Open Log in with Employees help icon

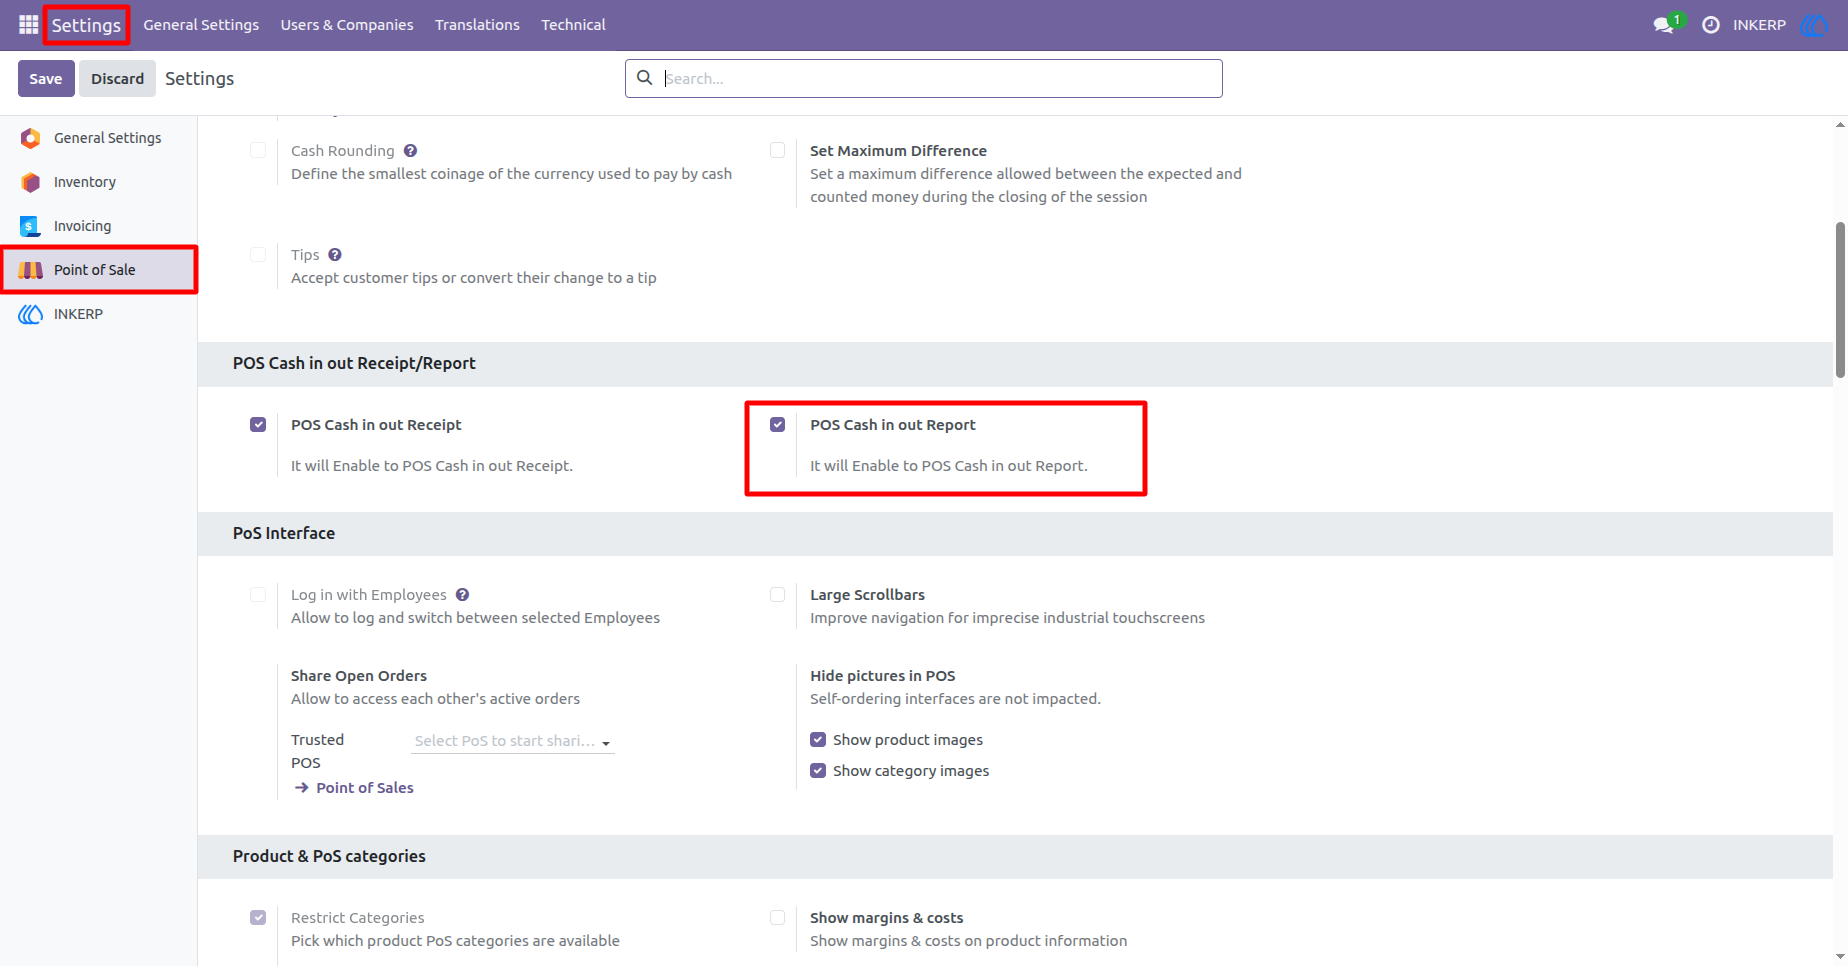pos(462,595)
